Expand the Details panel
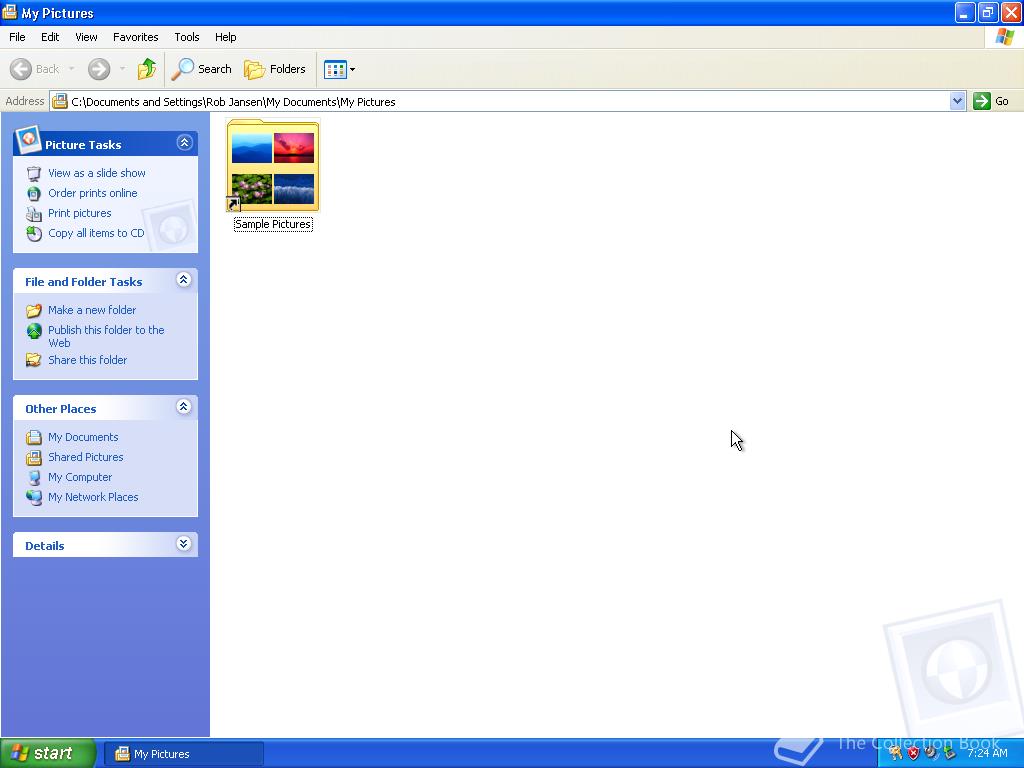This screenshot has height=768, width=1024. coord(184,544)
